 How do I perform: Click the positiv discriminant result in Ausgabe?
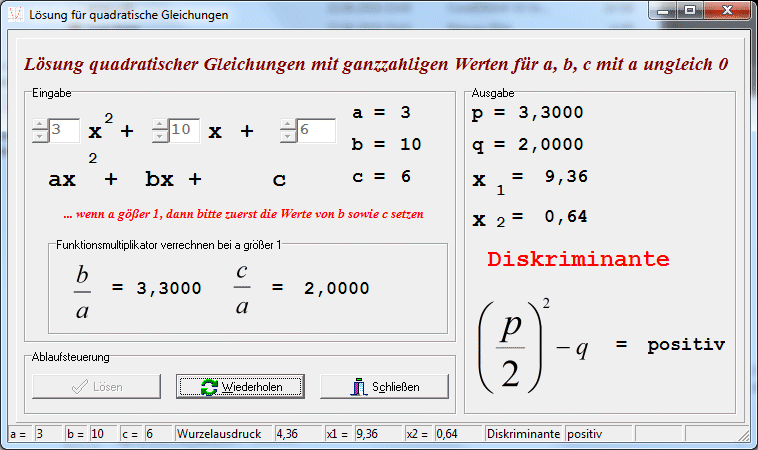tap(686, 345)
